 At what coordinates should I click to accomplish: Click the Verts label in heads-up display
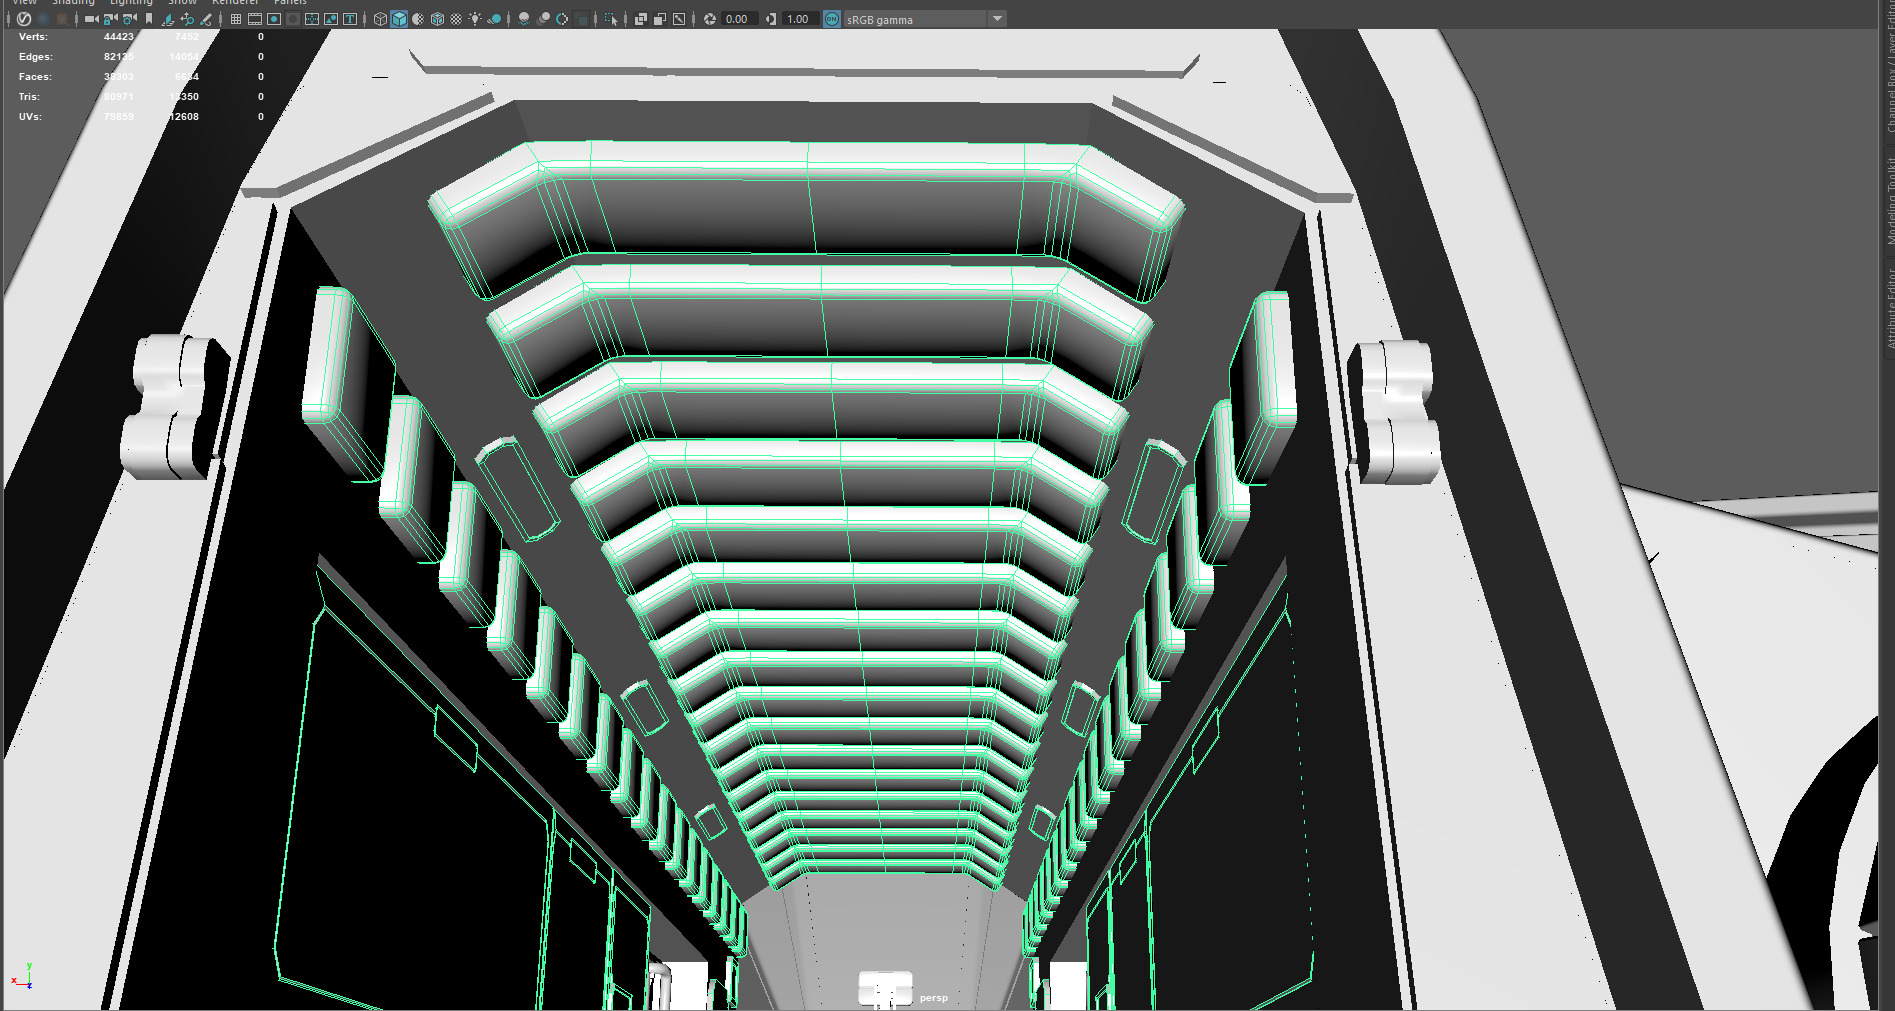[x=33, y=37]
